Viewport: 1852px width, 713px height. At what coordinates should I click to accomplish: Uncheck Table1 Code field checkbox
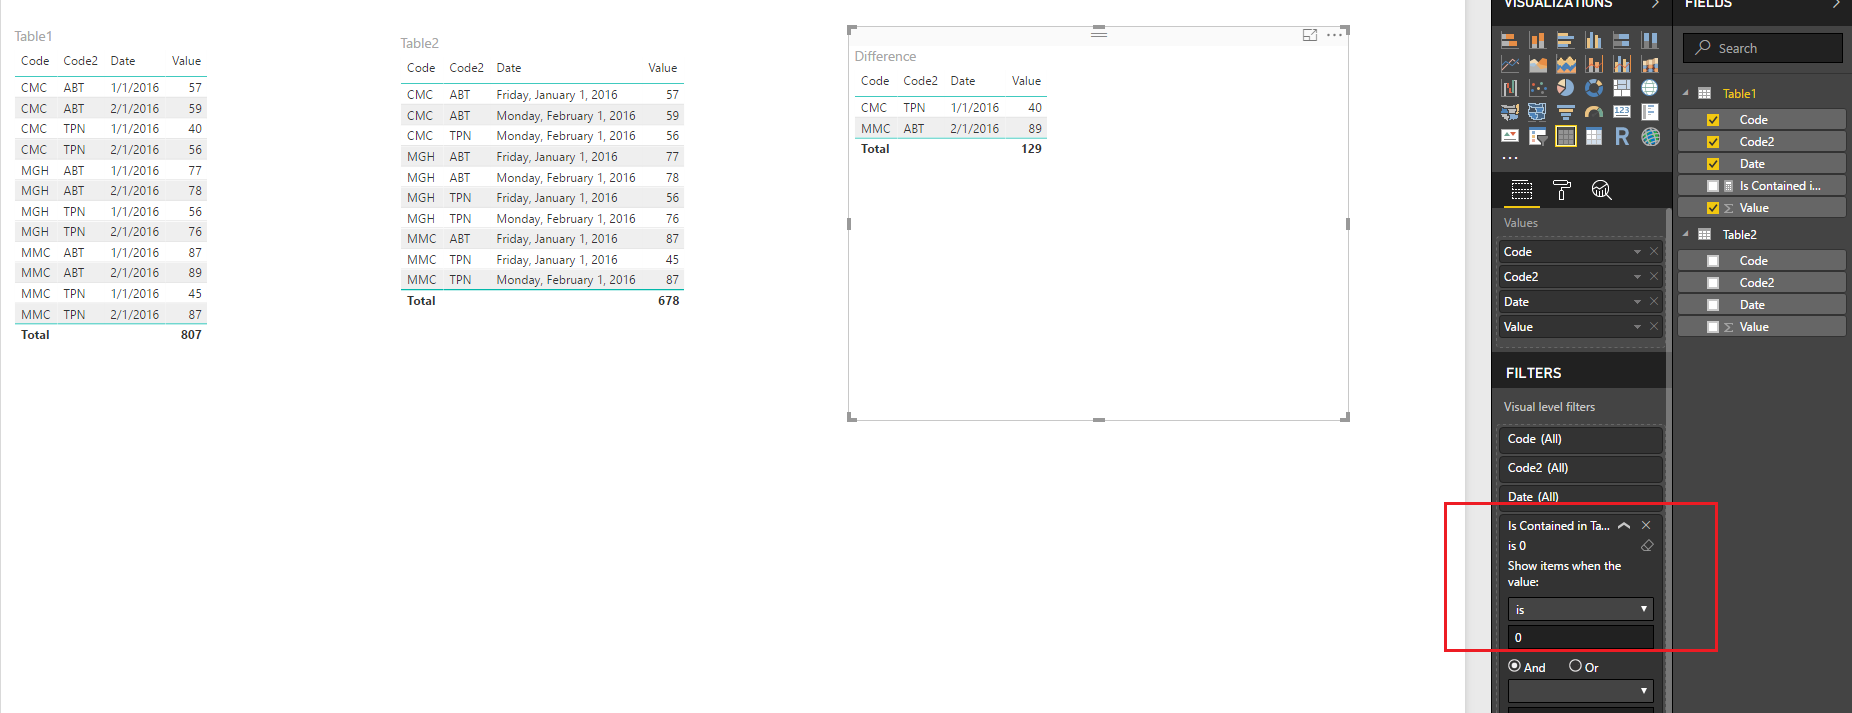pyautogui.click(x=1713, y=120)
